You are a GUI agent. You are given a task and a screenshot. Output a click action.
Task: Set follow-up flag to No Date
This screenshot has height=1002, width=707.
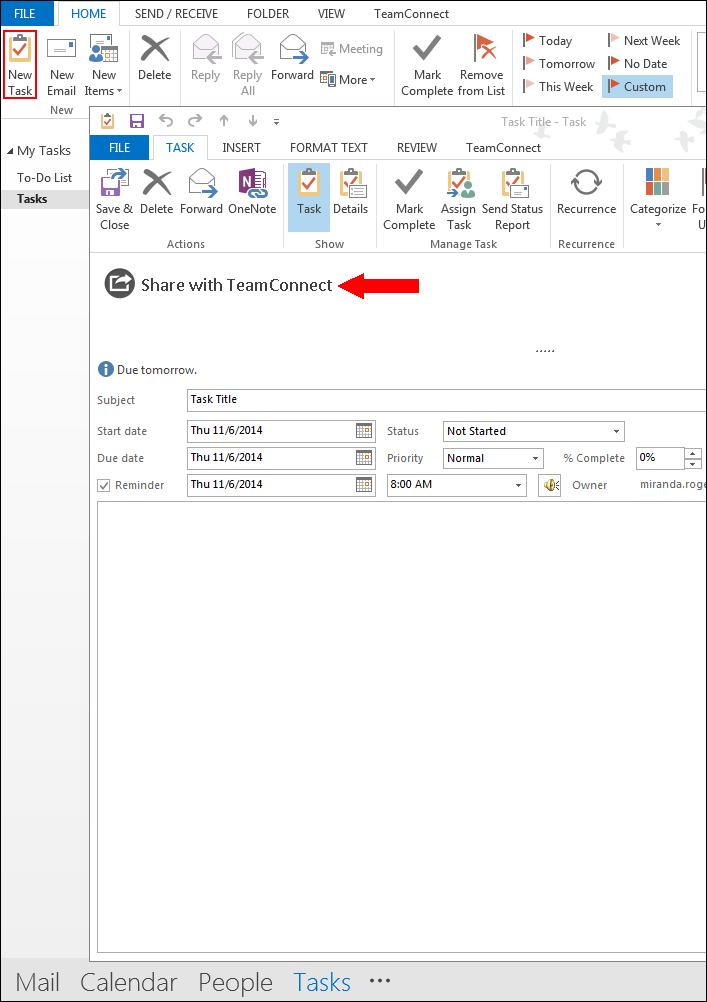pyautogui.click(x=638, y=64)
